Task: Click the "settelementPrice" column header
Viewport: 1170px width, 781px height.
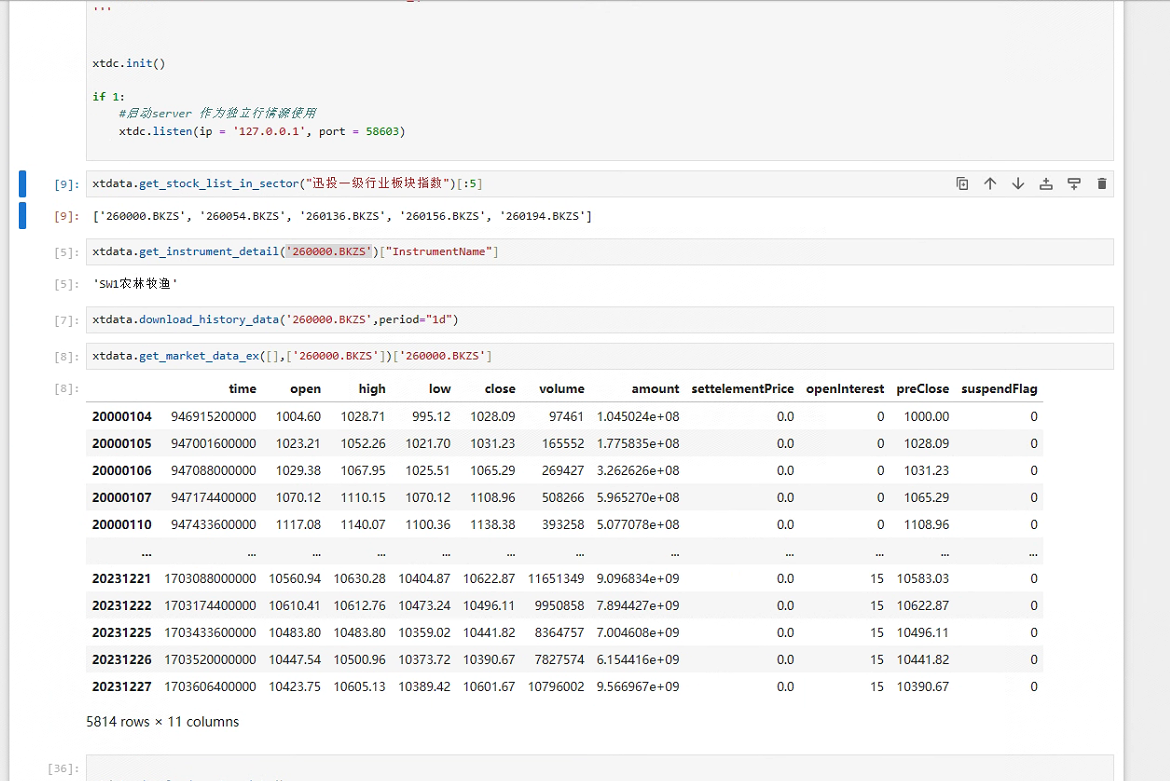Action: coord(742,389)
